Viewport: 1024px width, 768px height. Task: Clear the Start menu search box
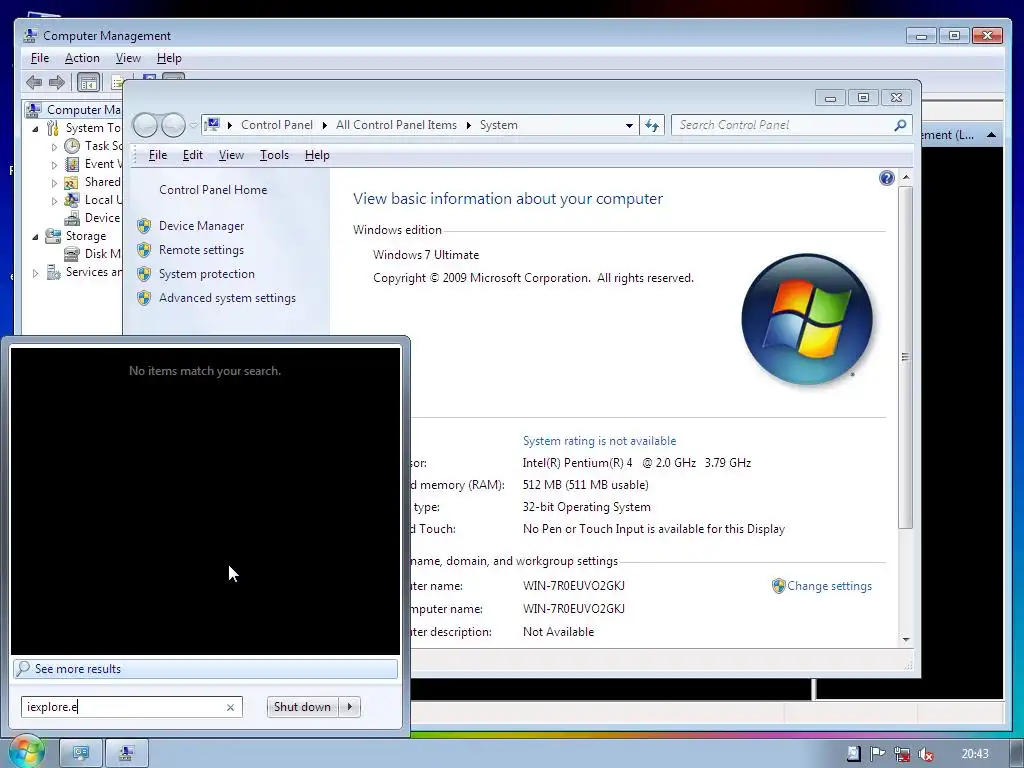pos(230,707)
